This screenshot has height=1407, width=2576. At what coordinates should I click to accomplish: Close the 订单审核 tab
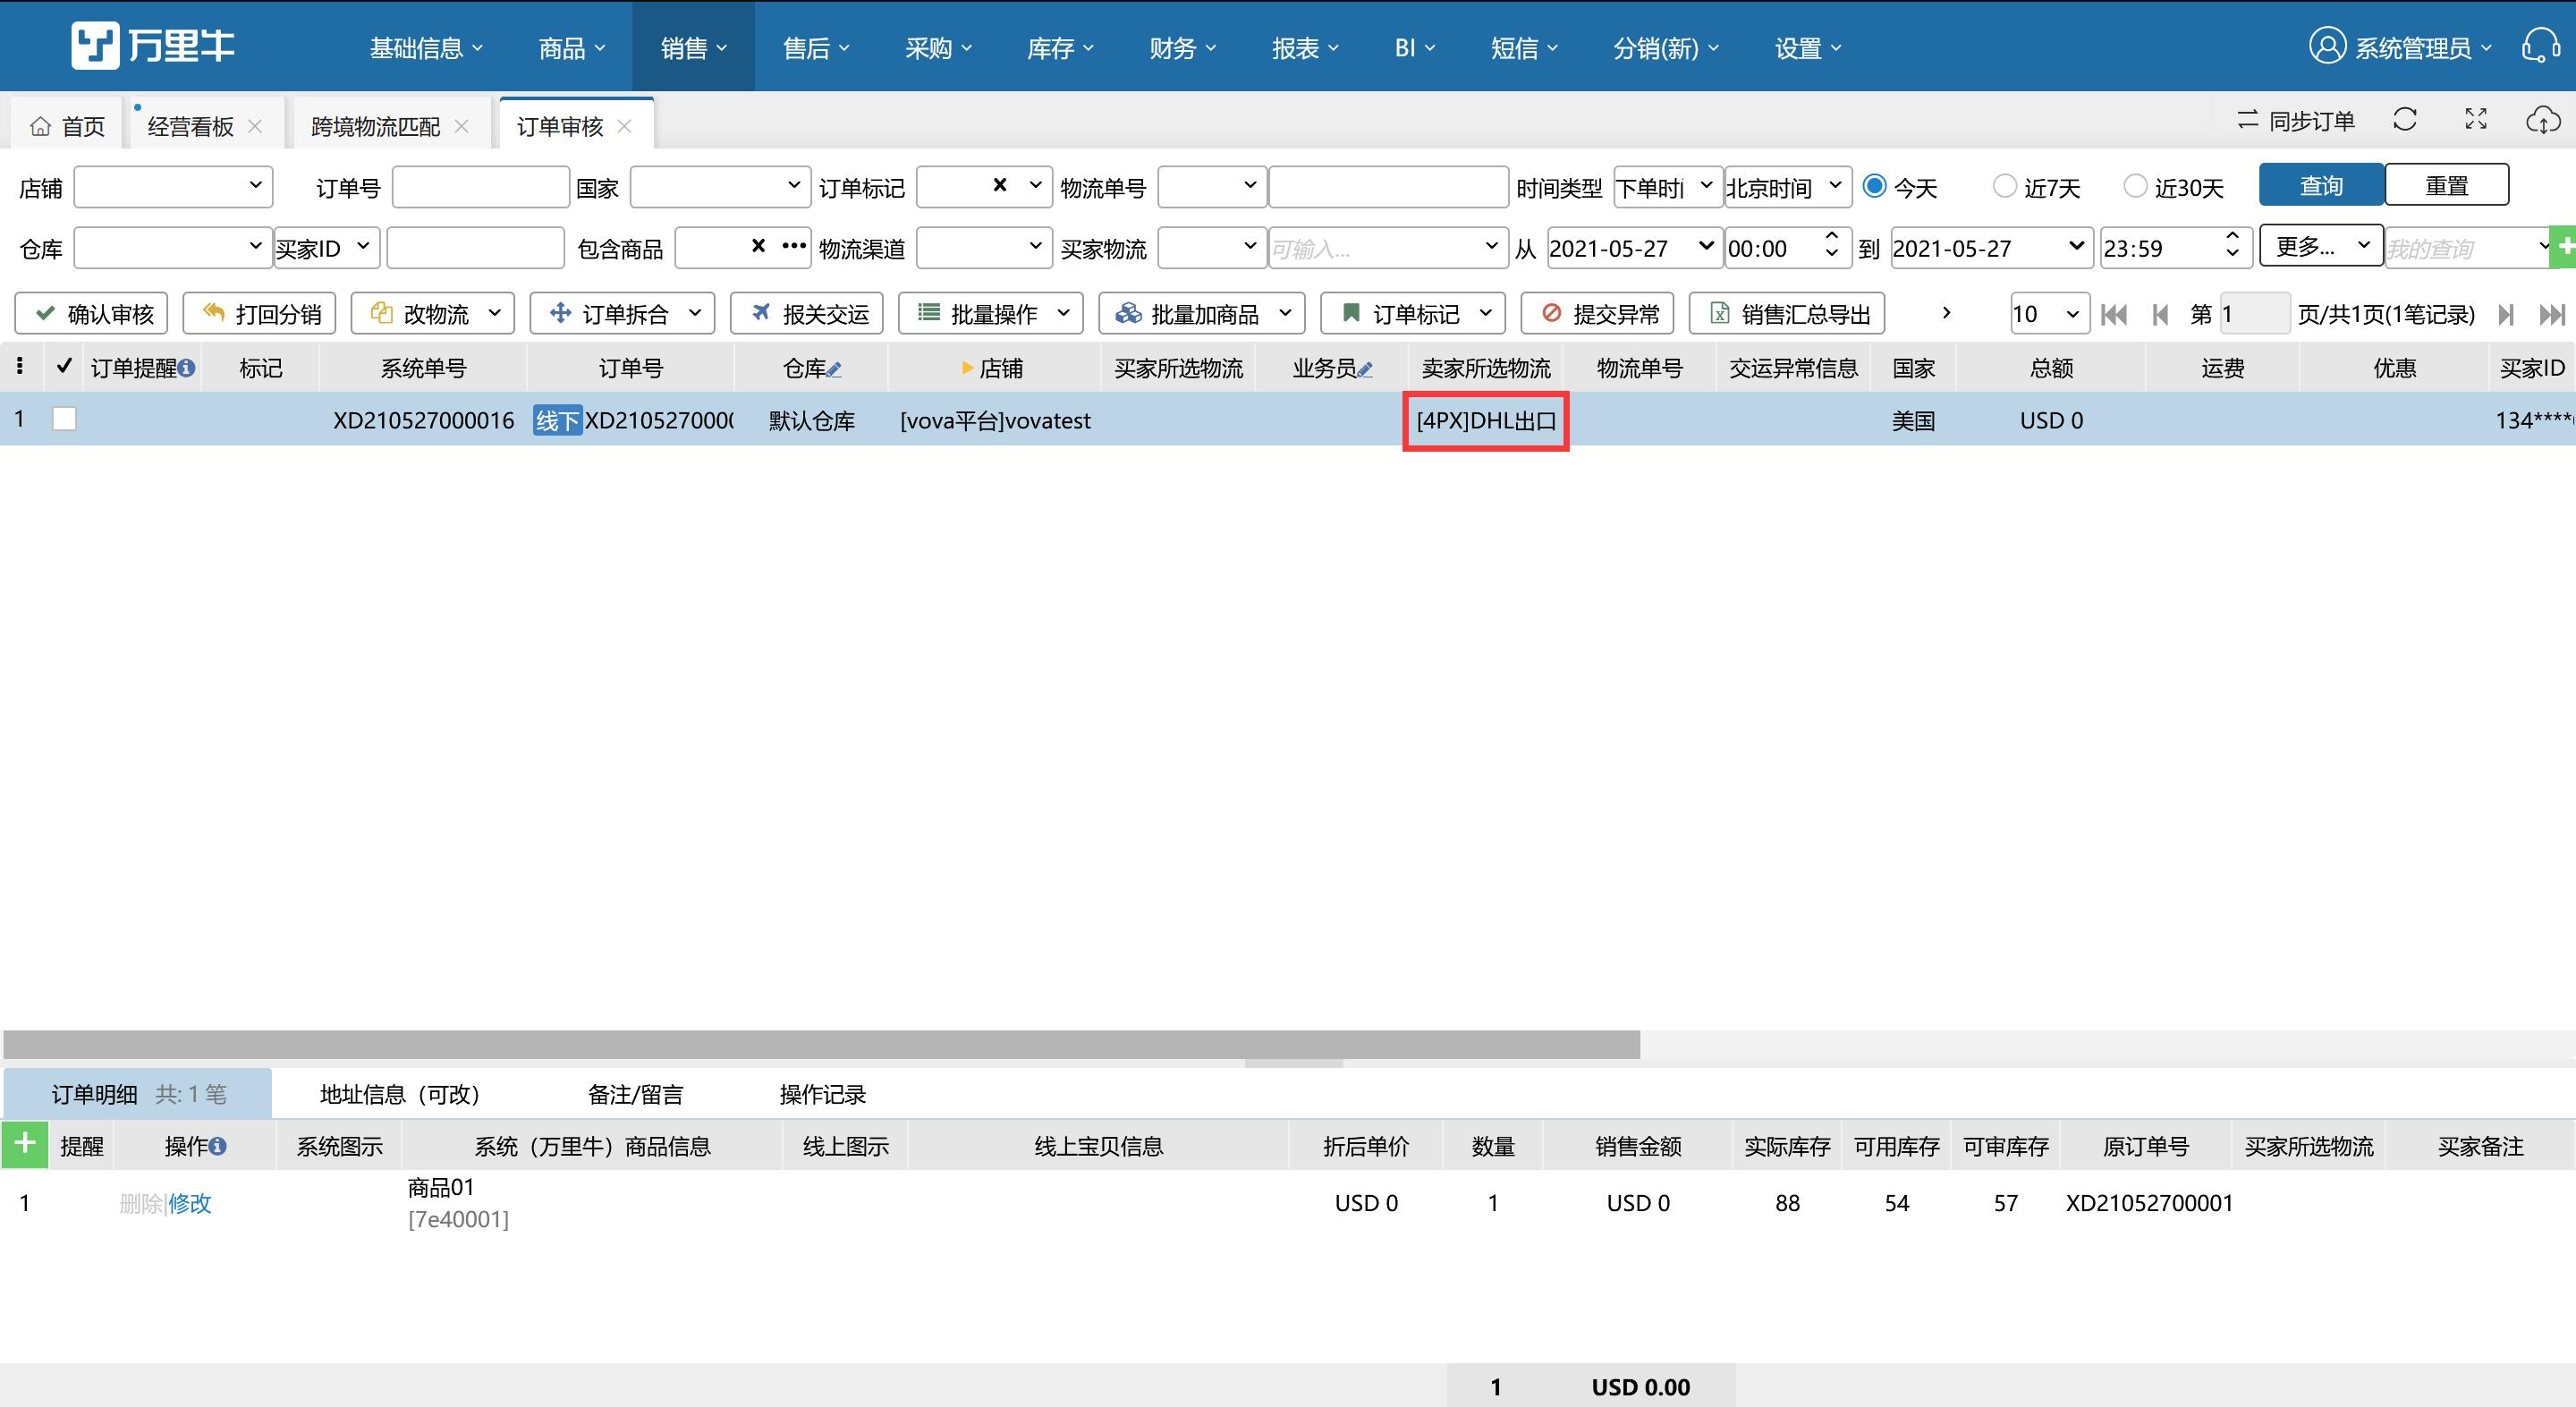pos(625,126)
